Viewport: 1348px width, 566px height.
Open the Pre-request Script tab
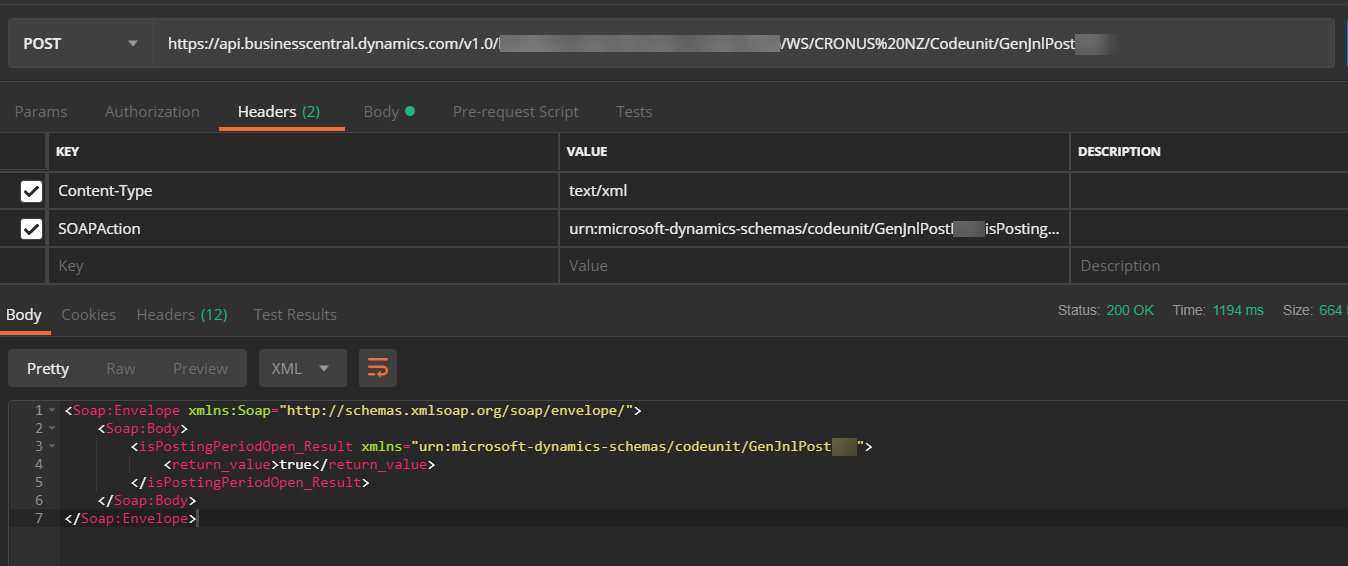click(515, 112)
